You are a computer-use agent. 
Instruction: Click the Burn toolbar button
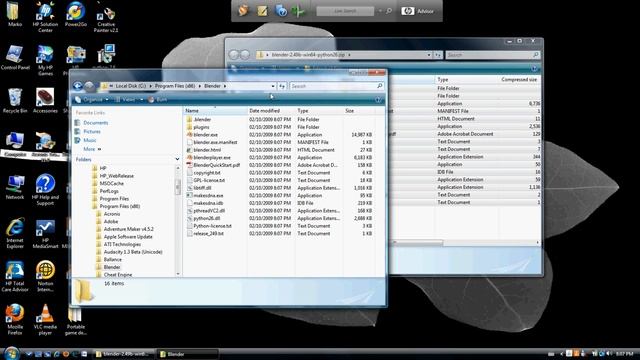pos(158,100)
